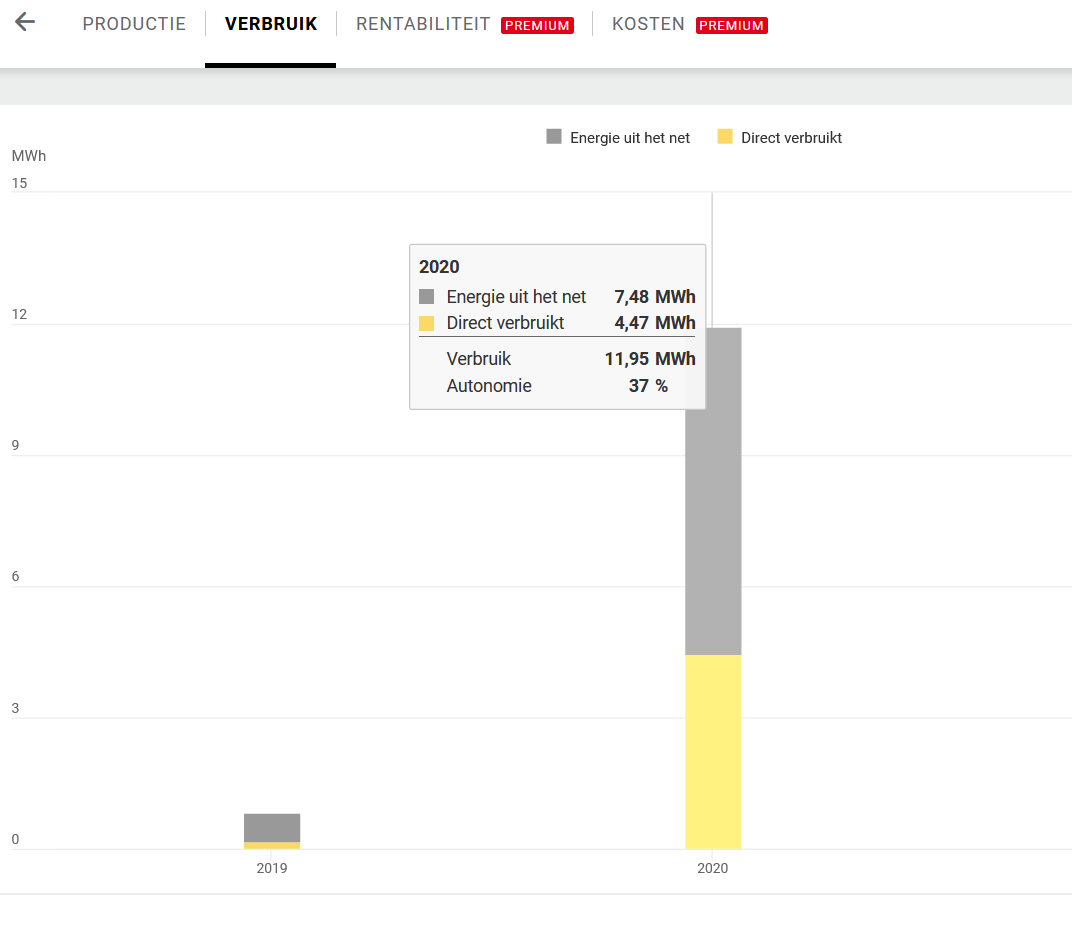Select the grey segment of the 2020 bar
The image size is (1072, 936).
pyautogui.click(x=713, y=530)
